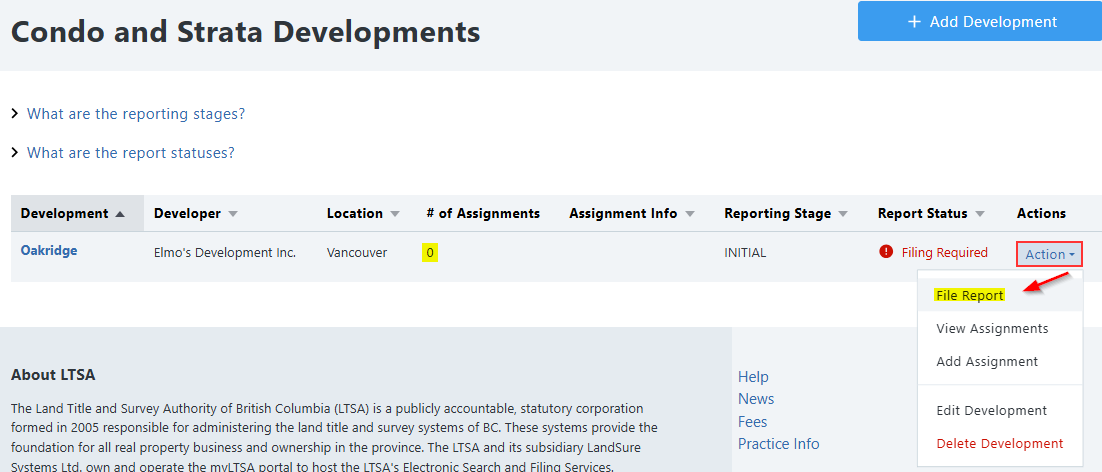Image resolution: width=1102 pixels, height=472 pixels.
Task: Select Add Assignment from the menu
Action: 987,361
